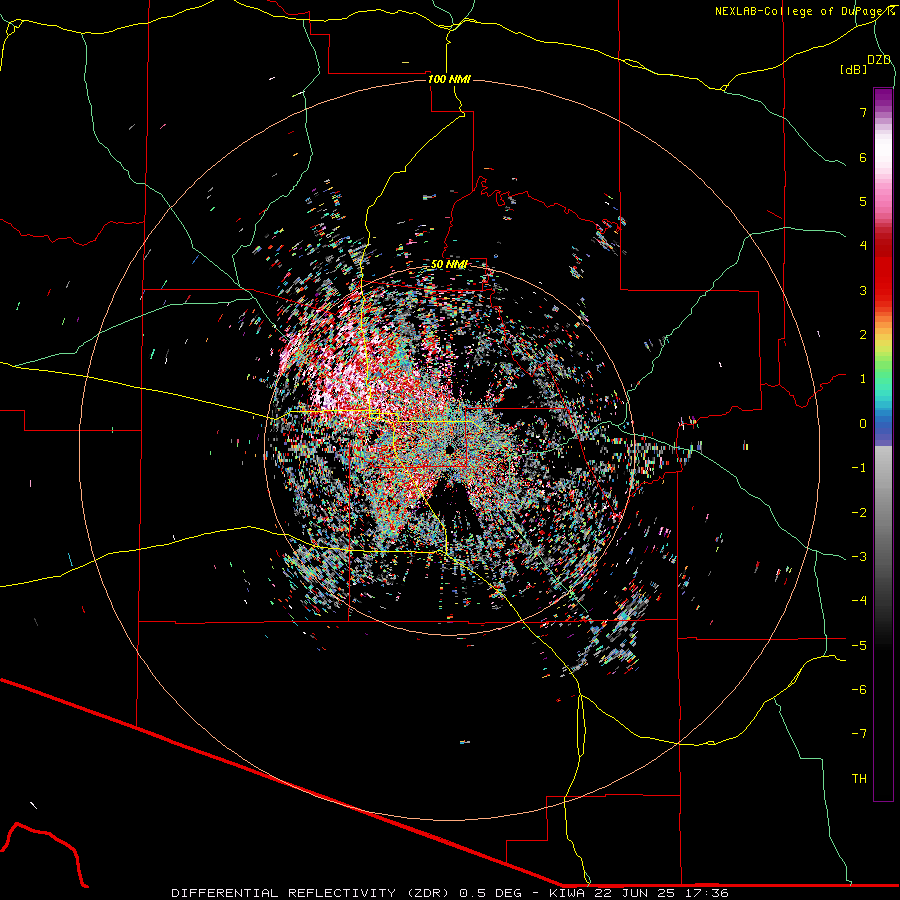The image size is (900, 900).
Task: Click the radar site center dot
Action: [x=449, y=449]
